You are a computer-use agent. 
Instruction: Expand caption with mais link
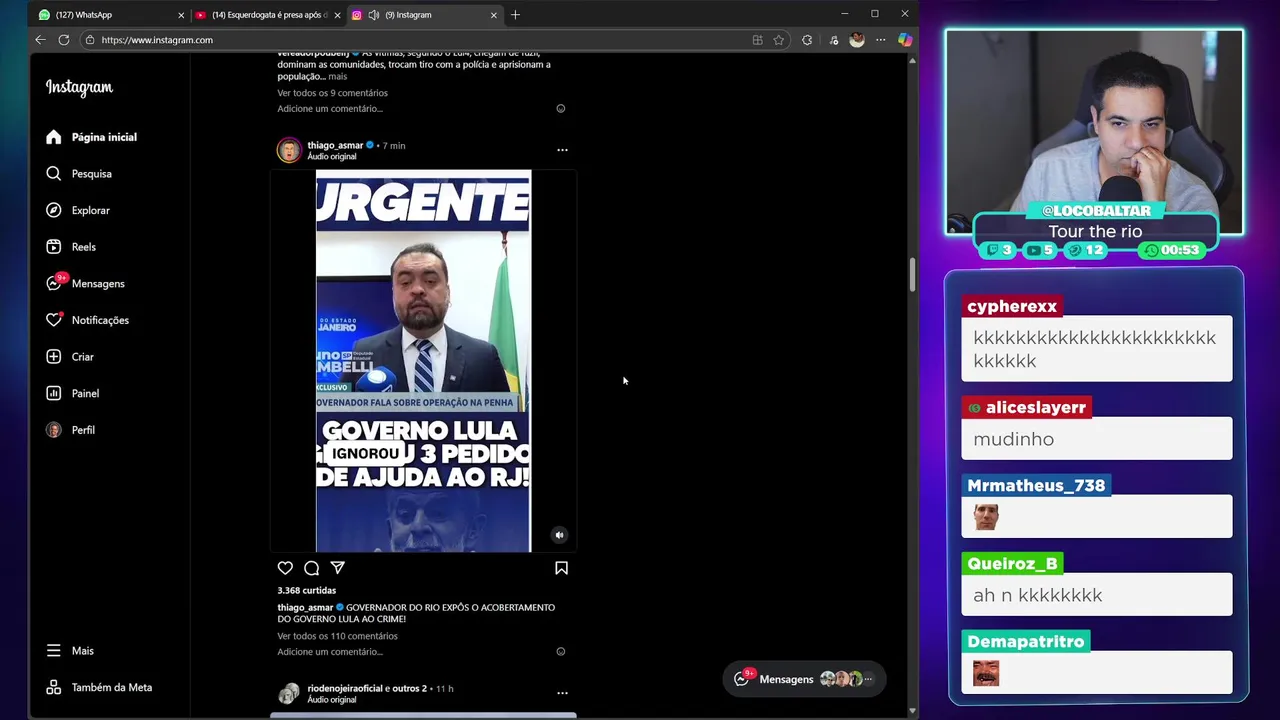coord(338,77)
